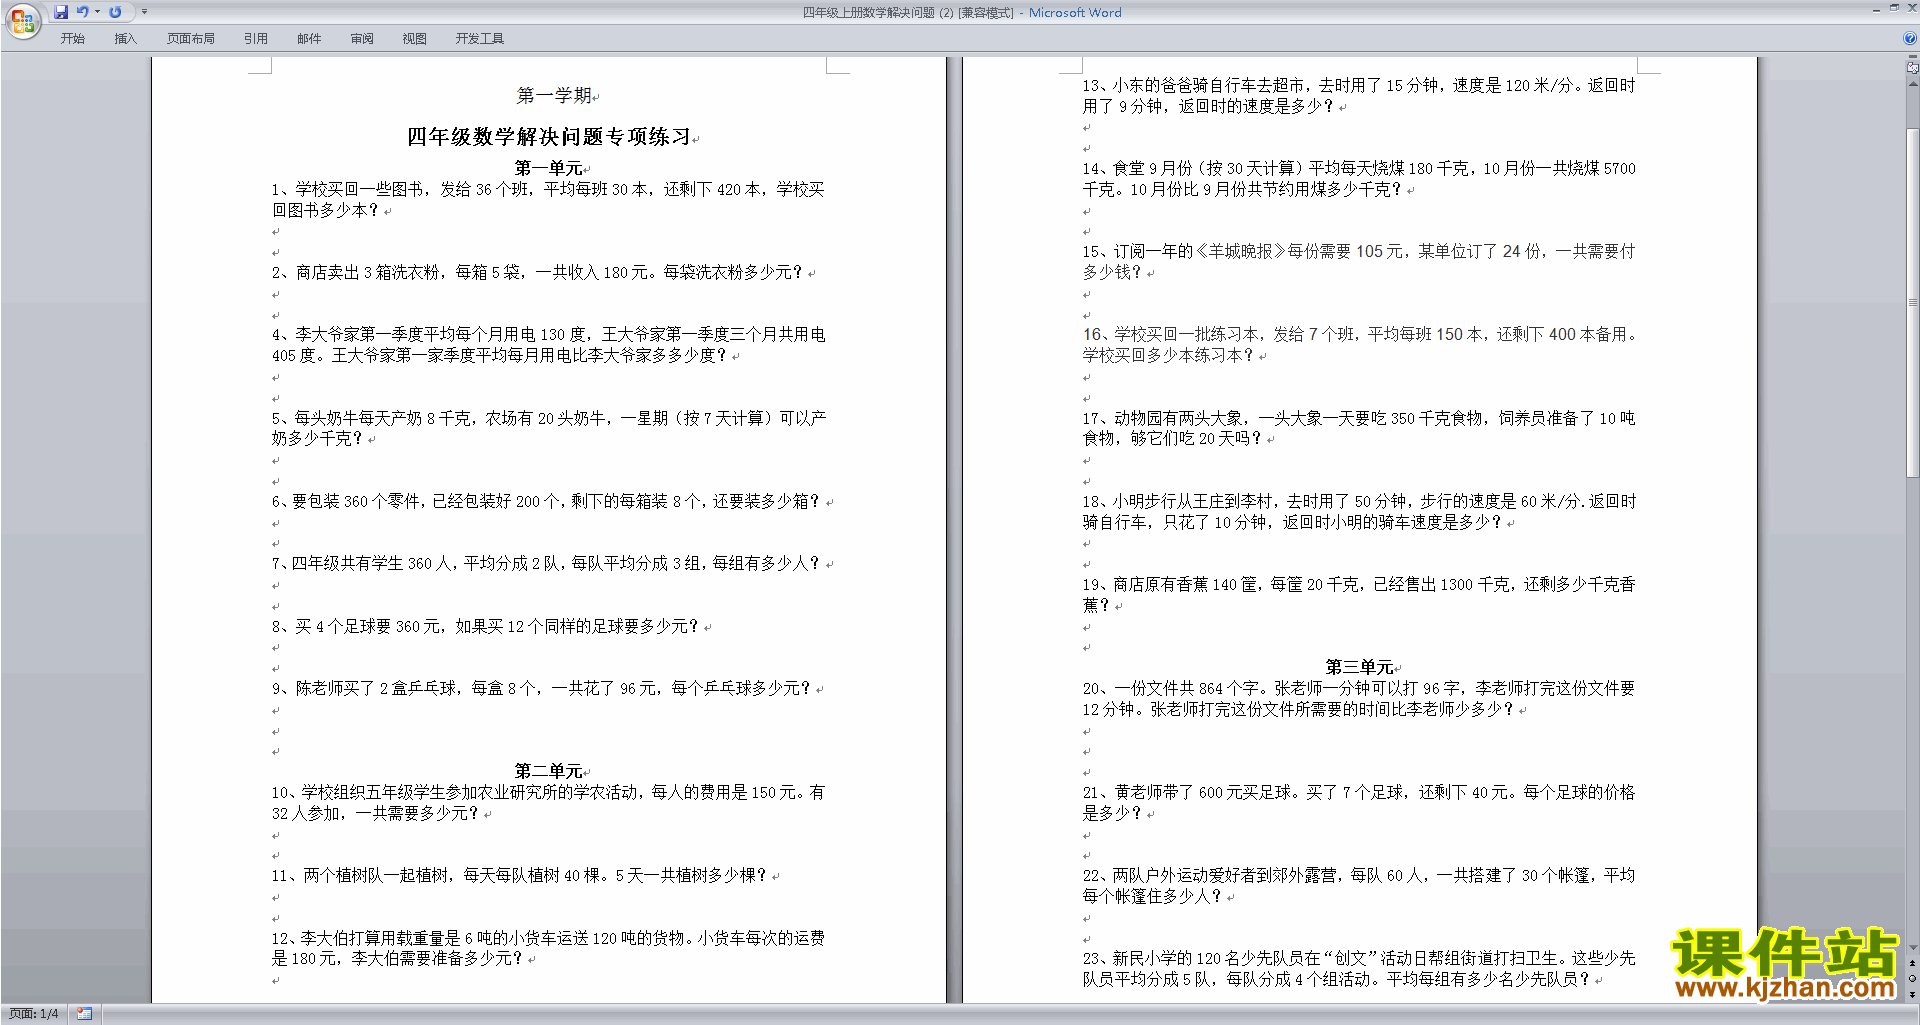The height and width of the screenshot is (1025, 1920).
Task: Click the Restore Down window button
Action: (1894, 8)
